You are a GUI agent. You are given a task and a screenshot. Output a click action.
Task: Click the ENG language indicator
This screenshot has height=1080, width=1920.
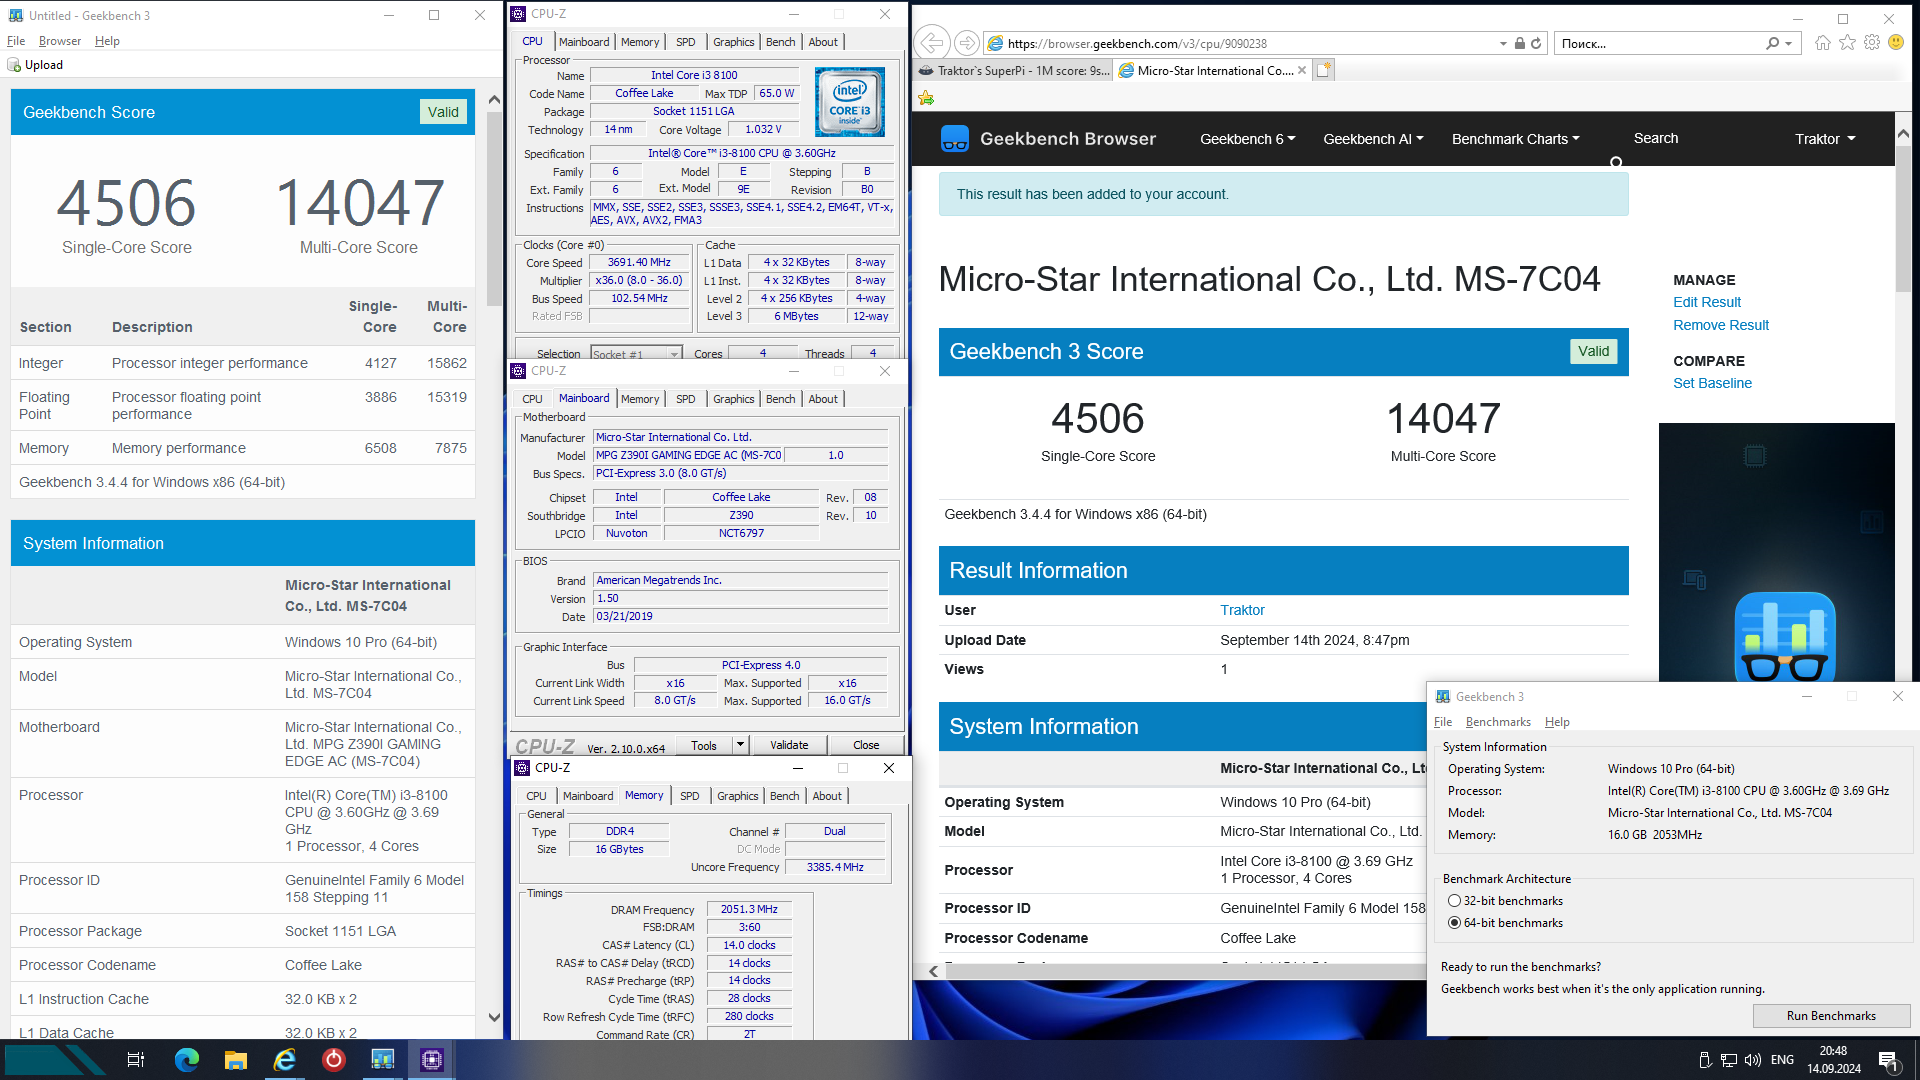(x=1782, y=1060)
